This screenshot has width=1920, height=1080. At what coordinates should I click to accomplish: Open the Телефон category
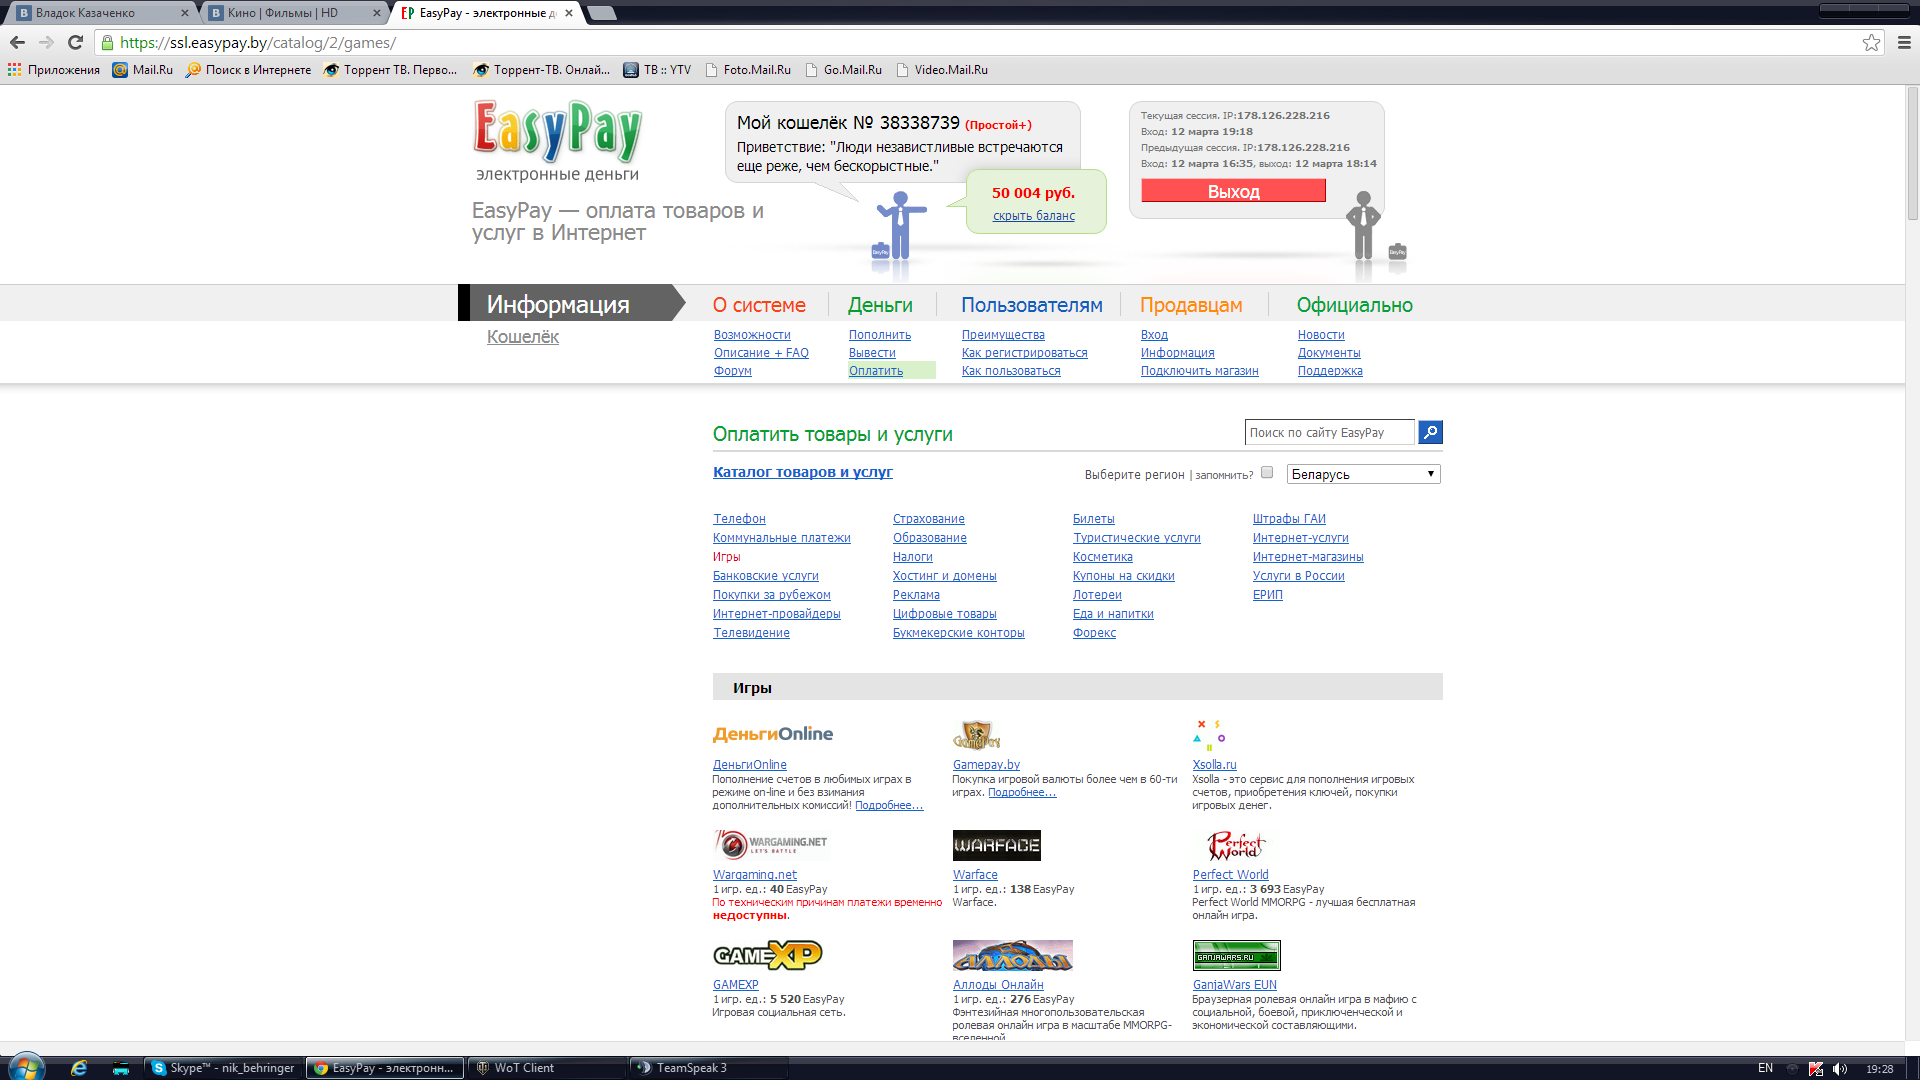click(x=739, y=519)
